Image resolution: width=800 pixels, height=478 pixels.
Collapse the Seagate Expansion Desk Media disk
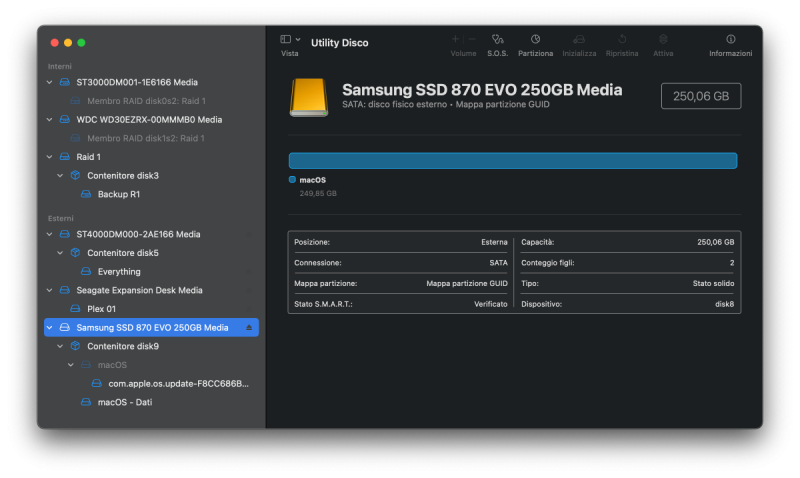(x=50, y=290)
